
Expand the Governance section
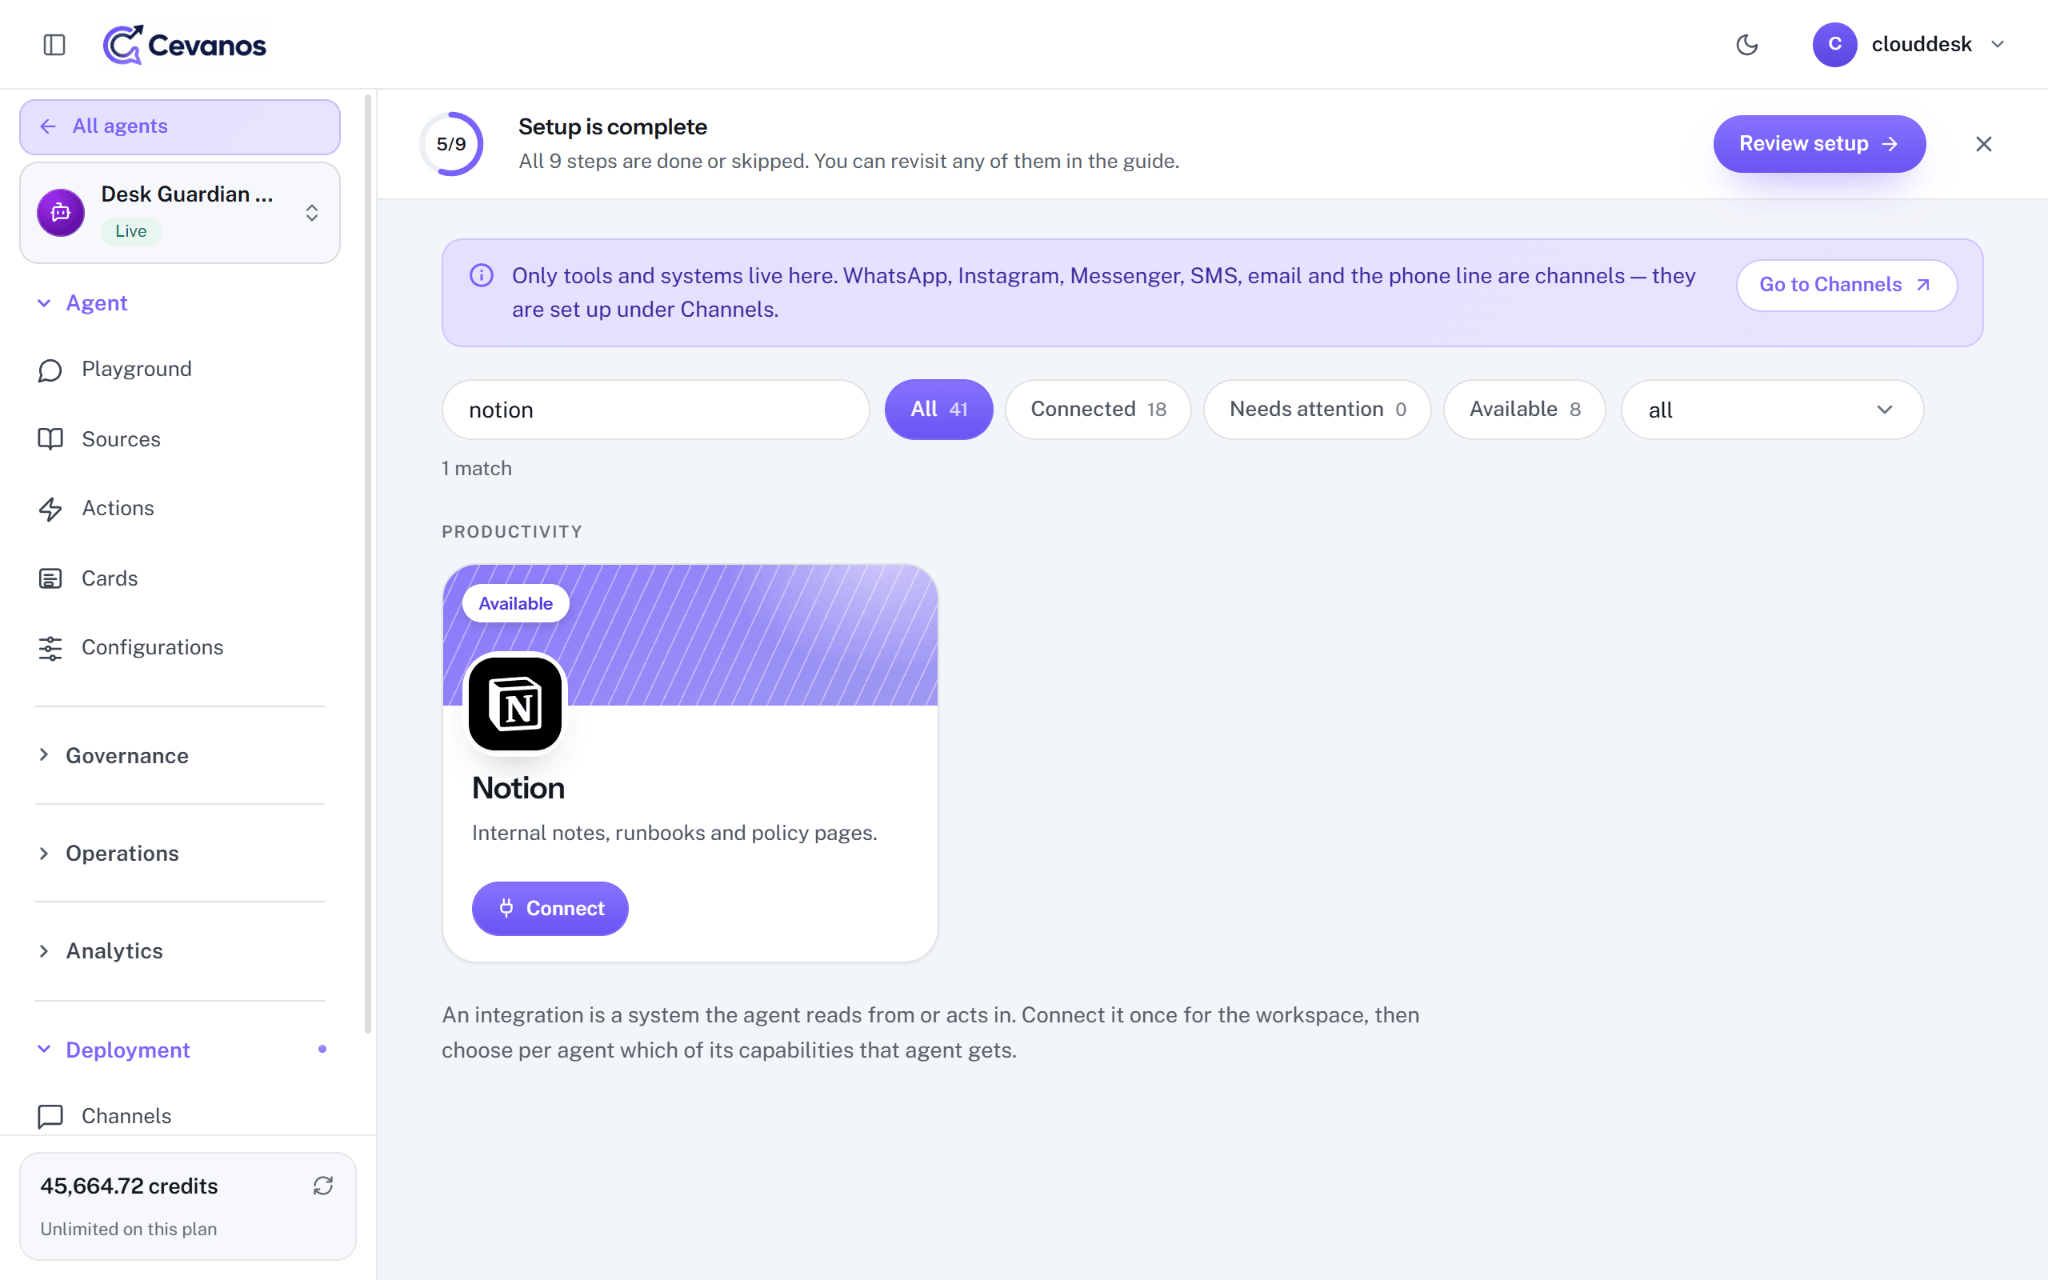[x=127, y=756]
